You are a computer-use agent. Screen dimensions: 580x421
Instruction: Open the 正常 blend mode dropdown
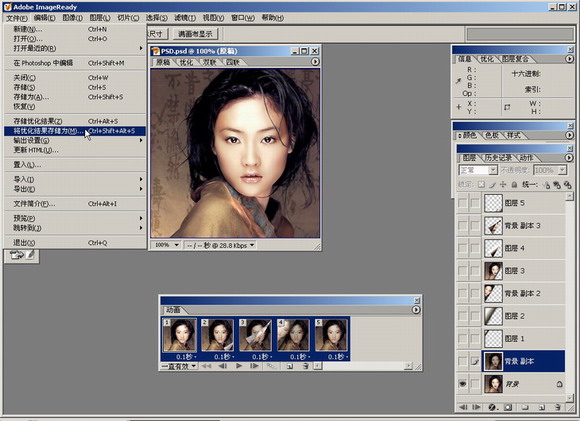click(493, 170)
